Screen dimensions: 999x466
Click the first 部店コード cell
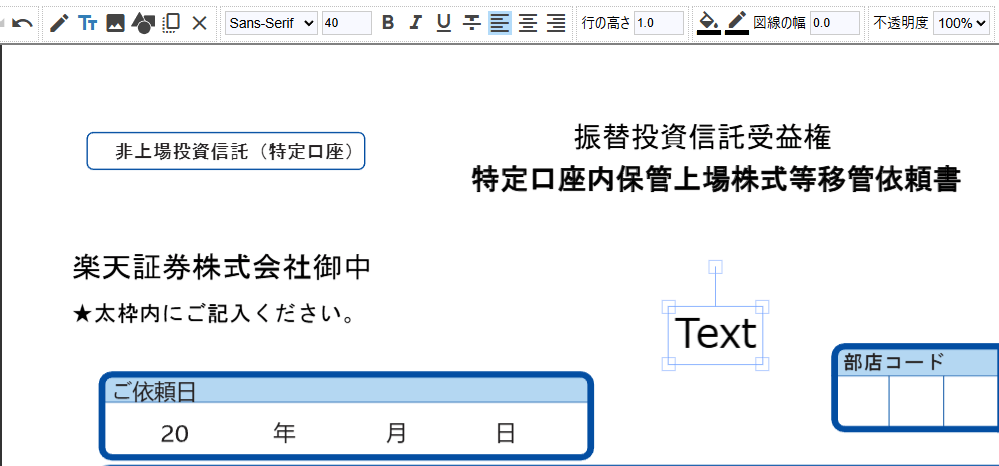(863, 400)
